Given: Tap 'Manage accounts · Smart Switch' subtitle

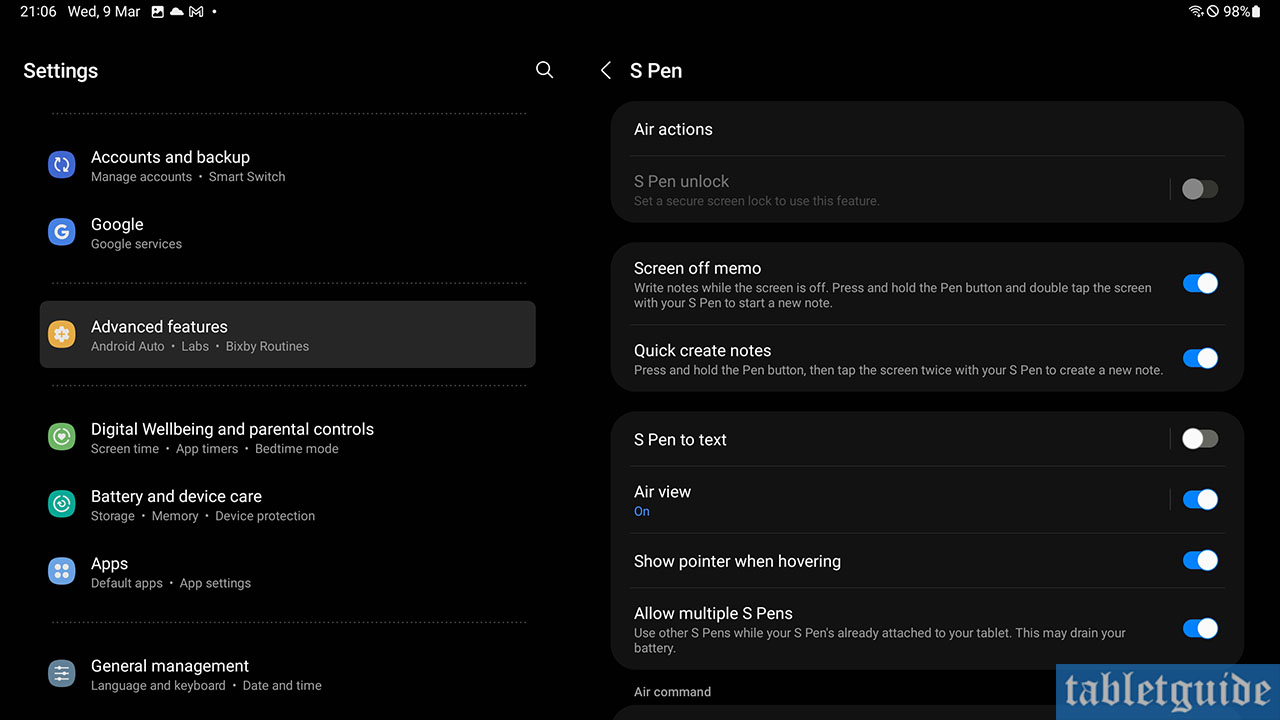Looking at the screenshot, I should coord(188,177).
